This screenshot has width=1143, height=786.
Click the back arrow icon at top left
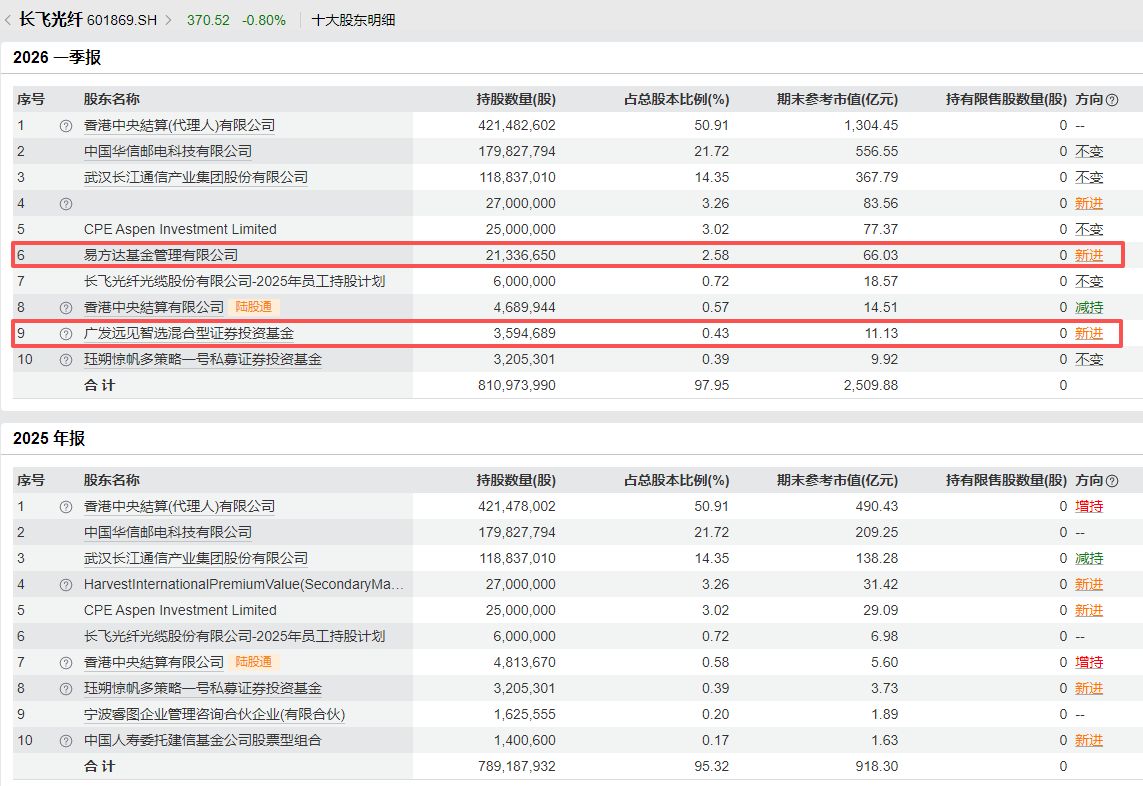point(9,19)
